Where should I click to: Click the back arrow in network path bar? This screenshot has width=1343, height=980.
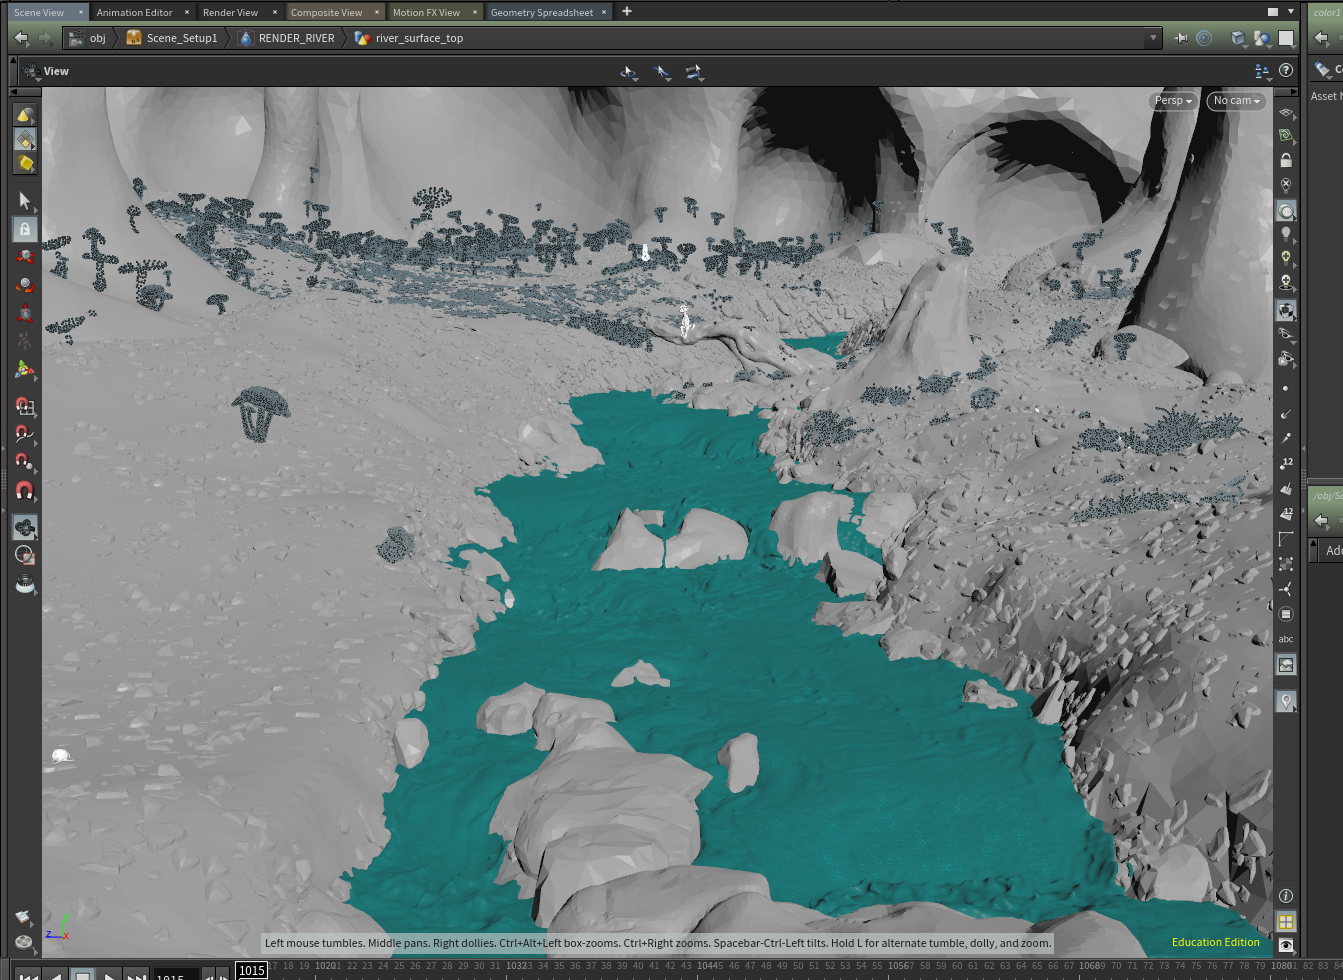coord(21,38)
